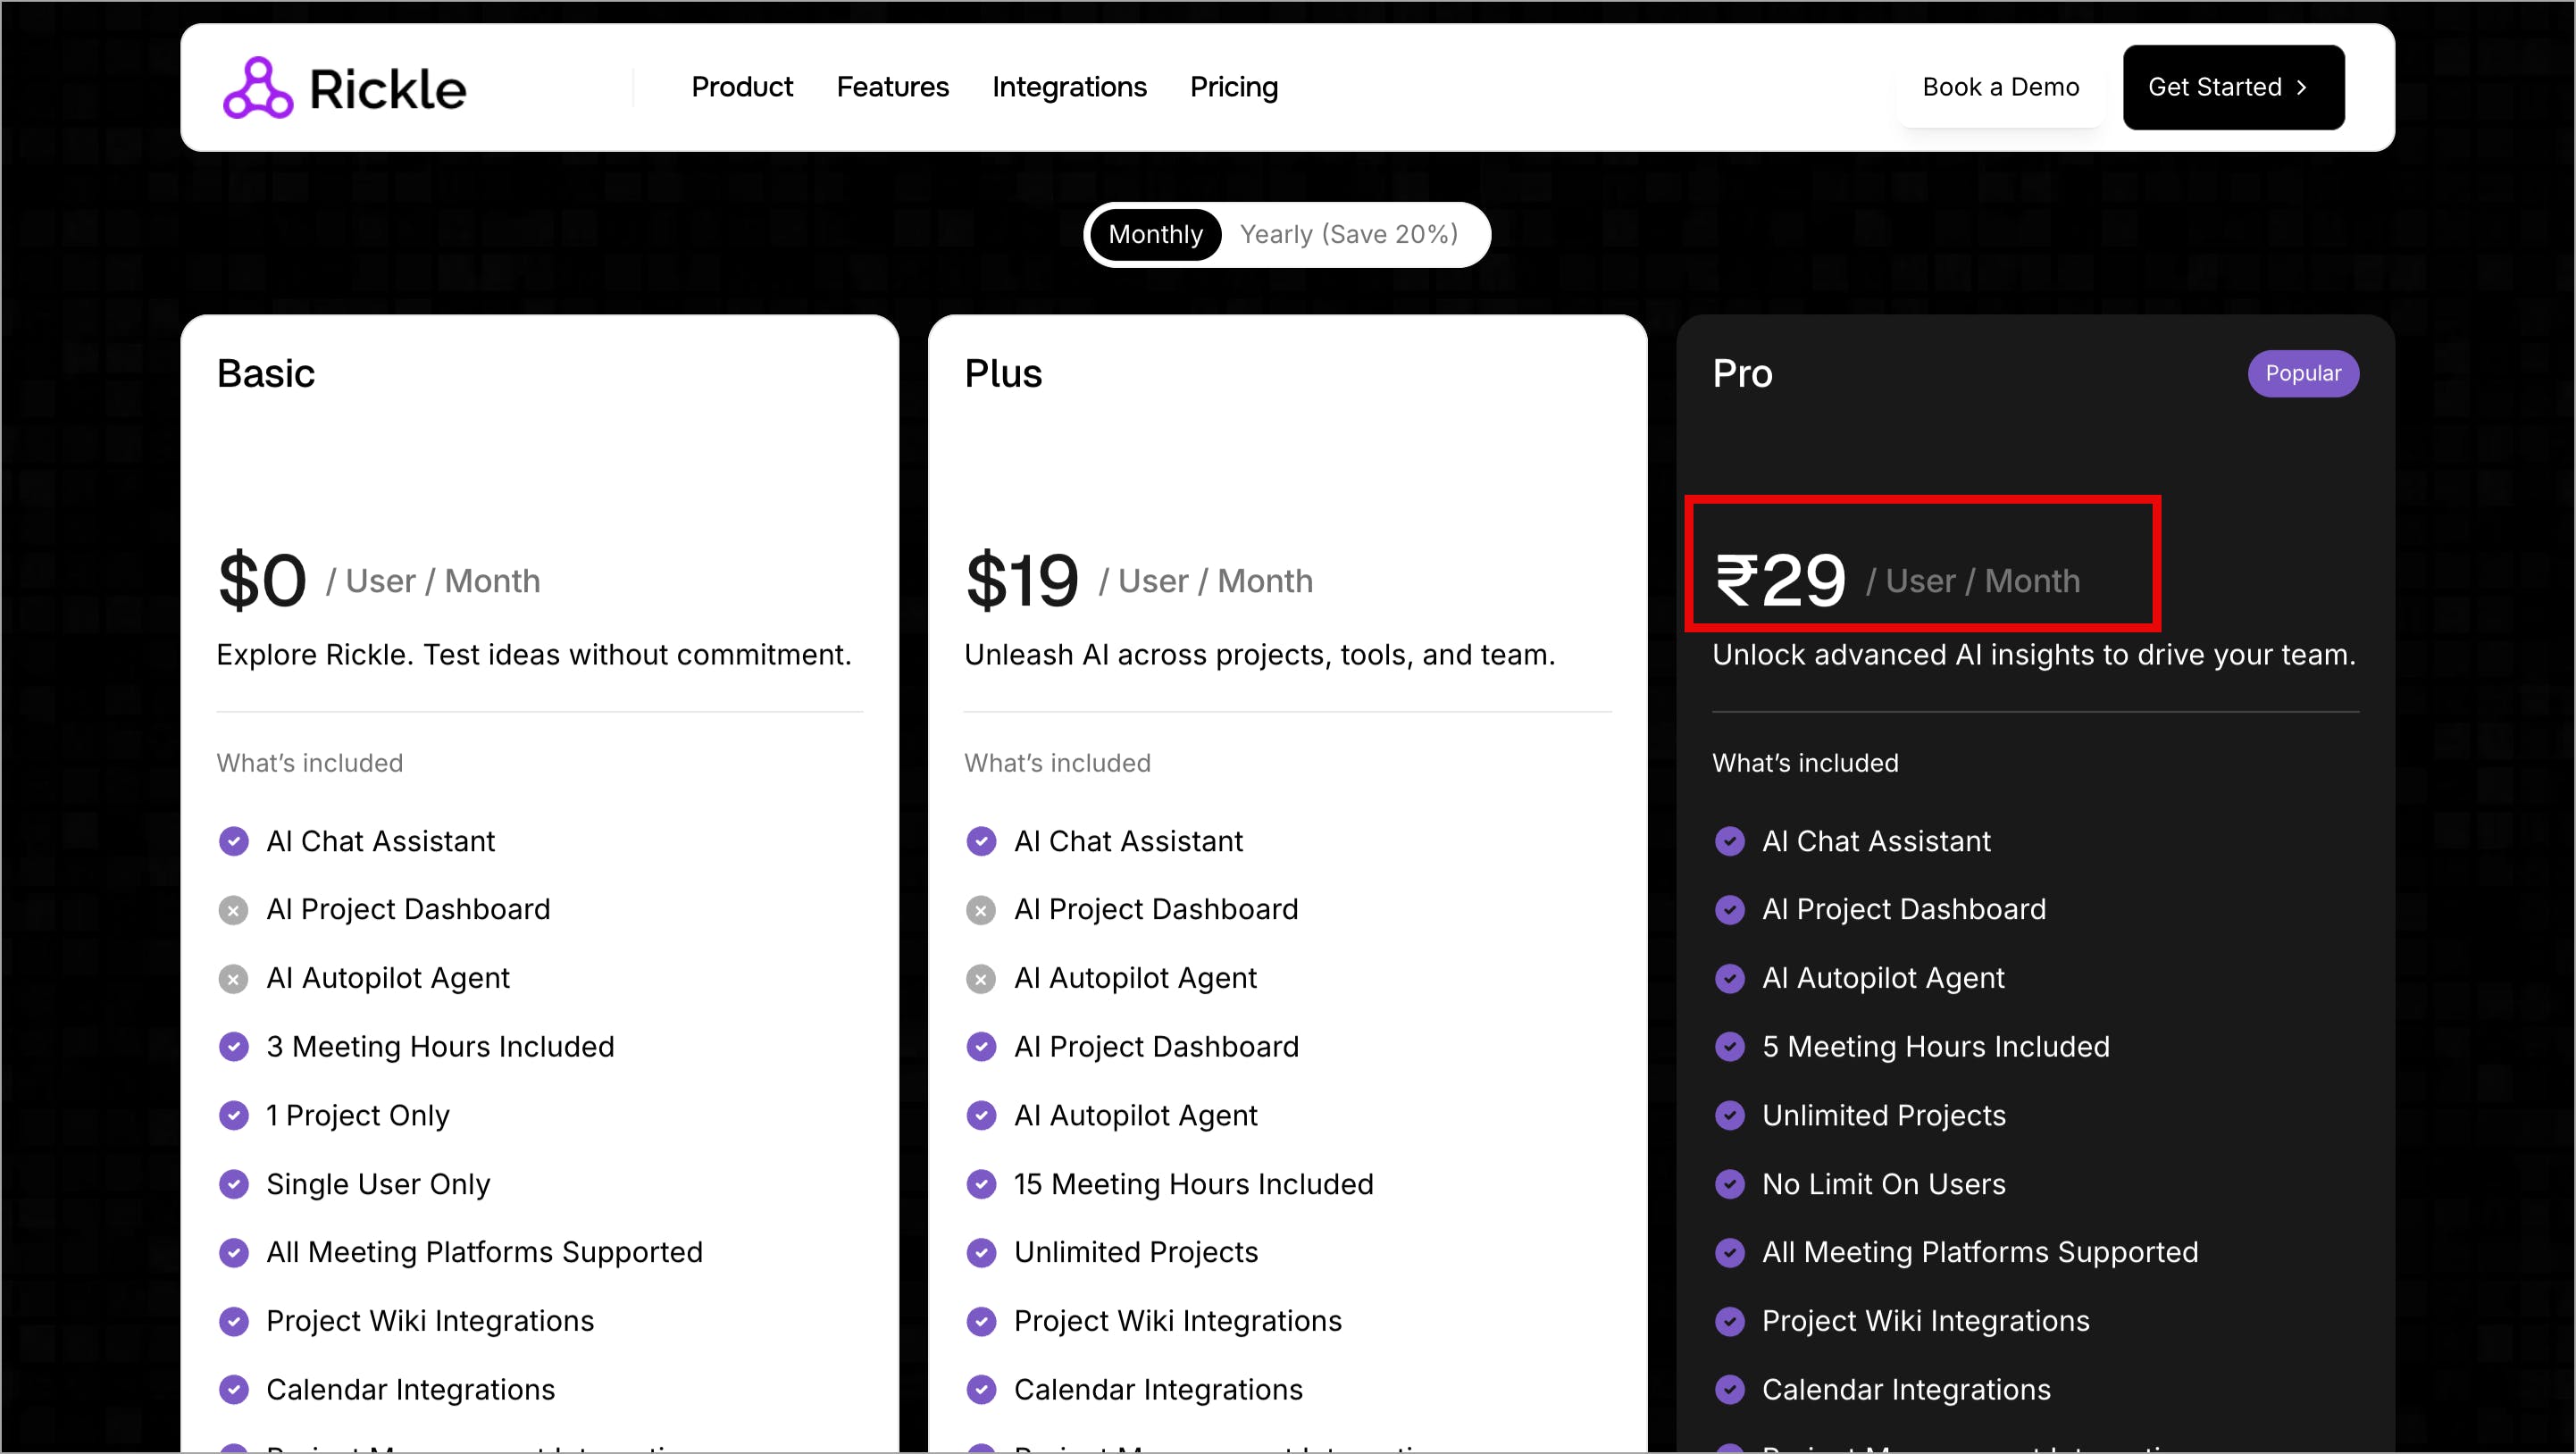The width and height of the screenshot is (2576, 1454).
Task: Click the Book a Demo button
Action: click(x=2000, y=87)
